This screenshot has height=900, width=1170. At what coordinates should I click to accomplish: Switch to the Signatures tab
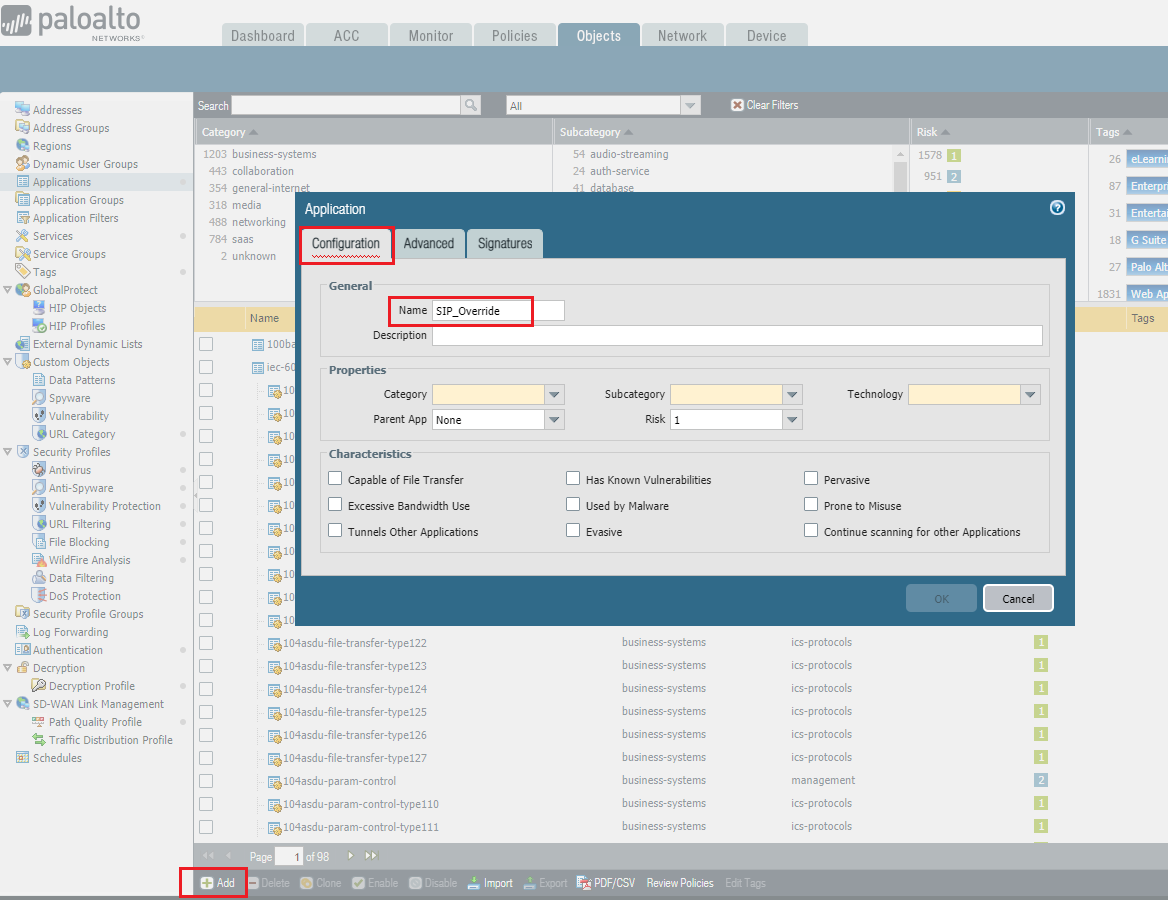click(504, 243)
